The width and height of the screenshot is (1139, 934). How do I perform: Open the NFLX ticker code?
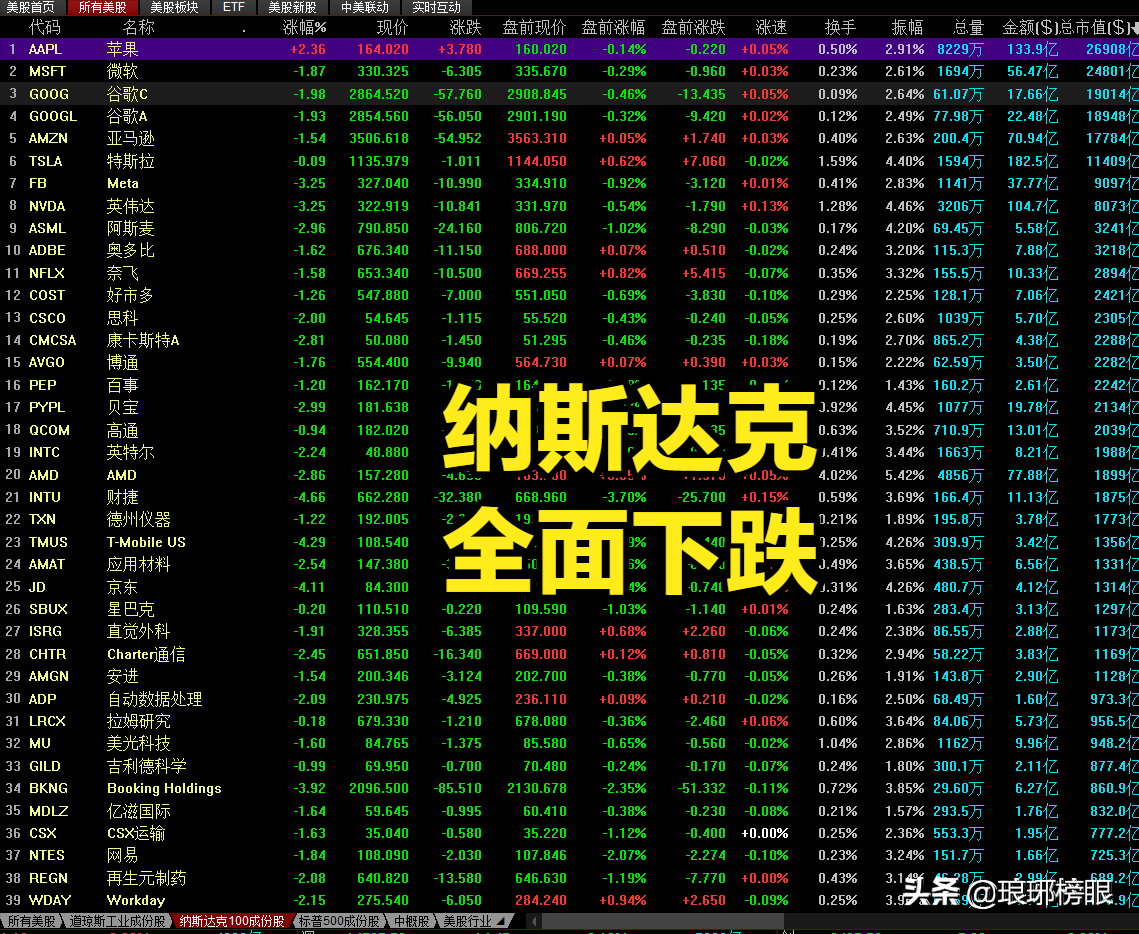(46, 273)
